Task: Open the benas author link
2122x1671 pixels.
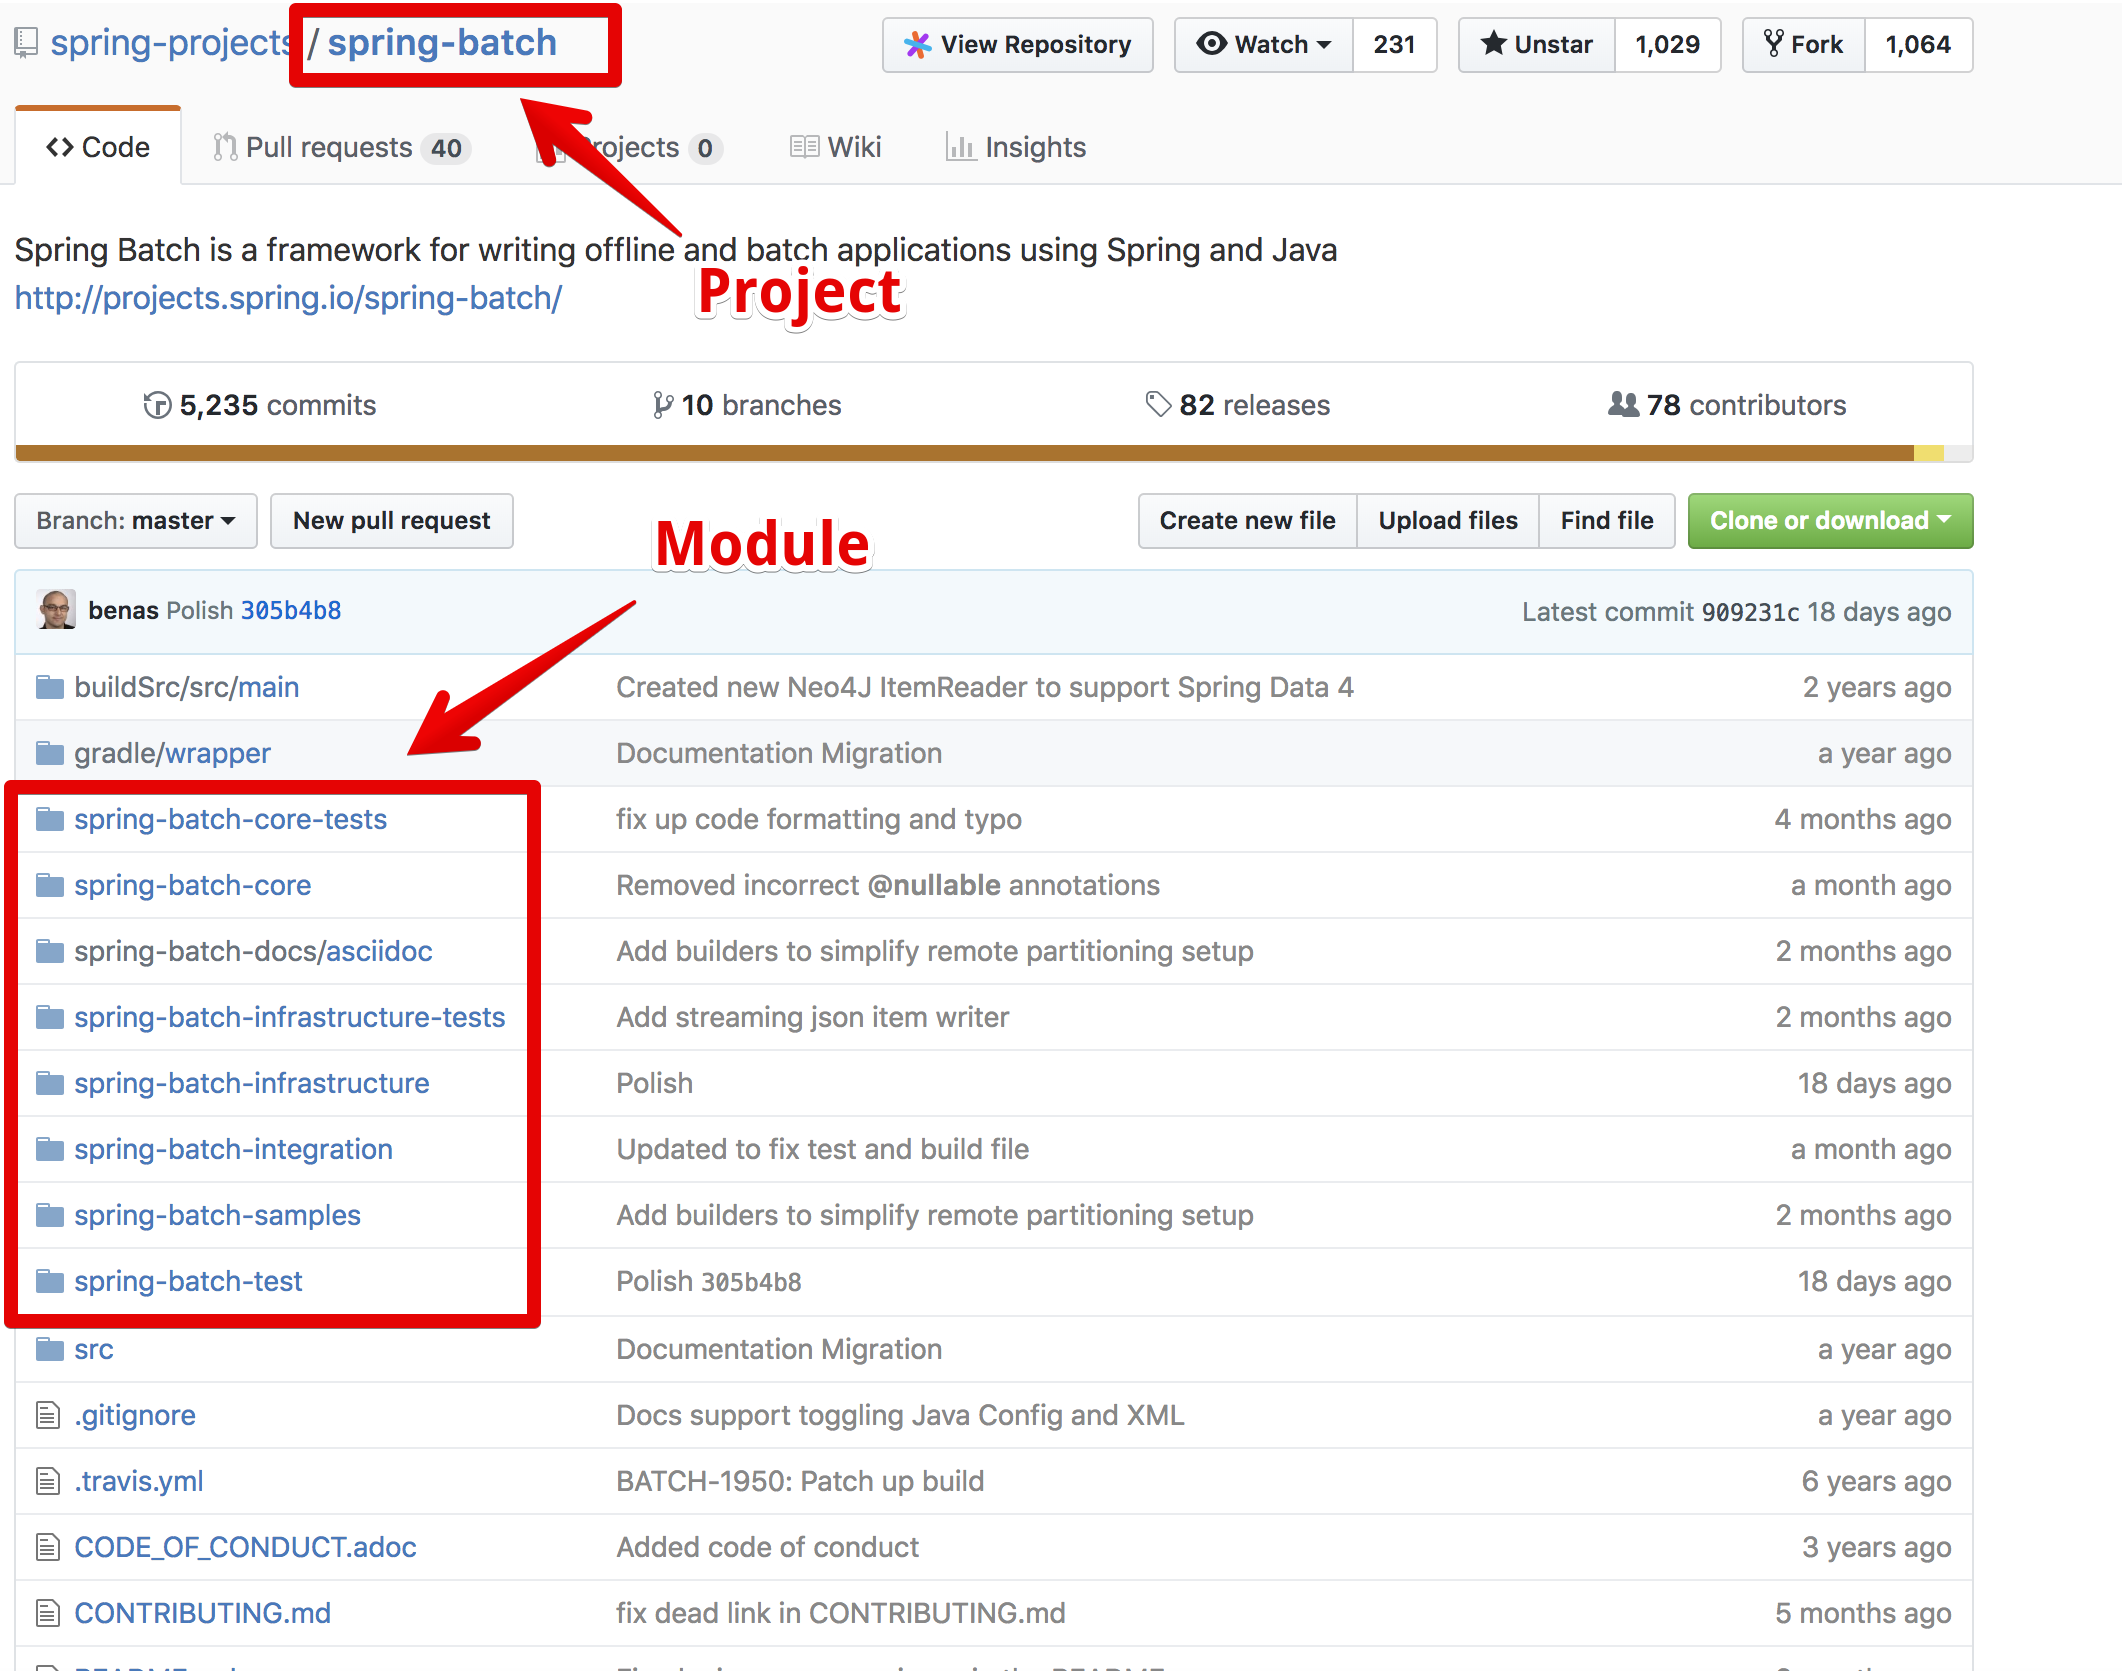Action: click(123, 611)
